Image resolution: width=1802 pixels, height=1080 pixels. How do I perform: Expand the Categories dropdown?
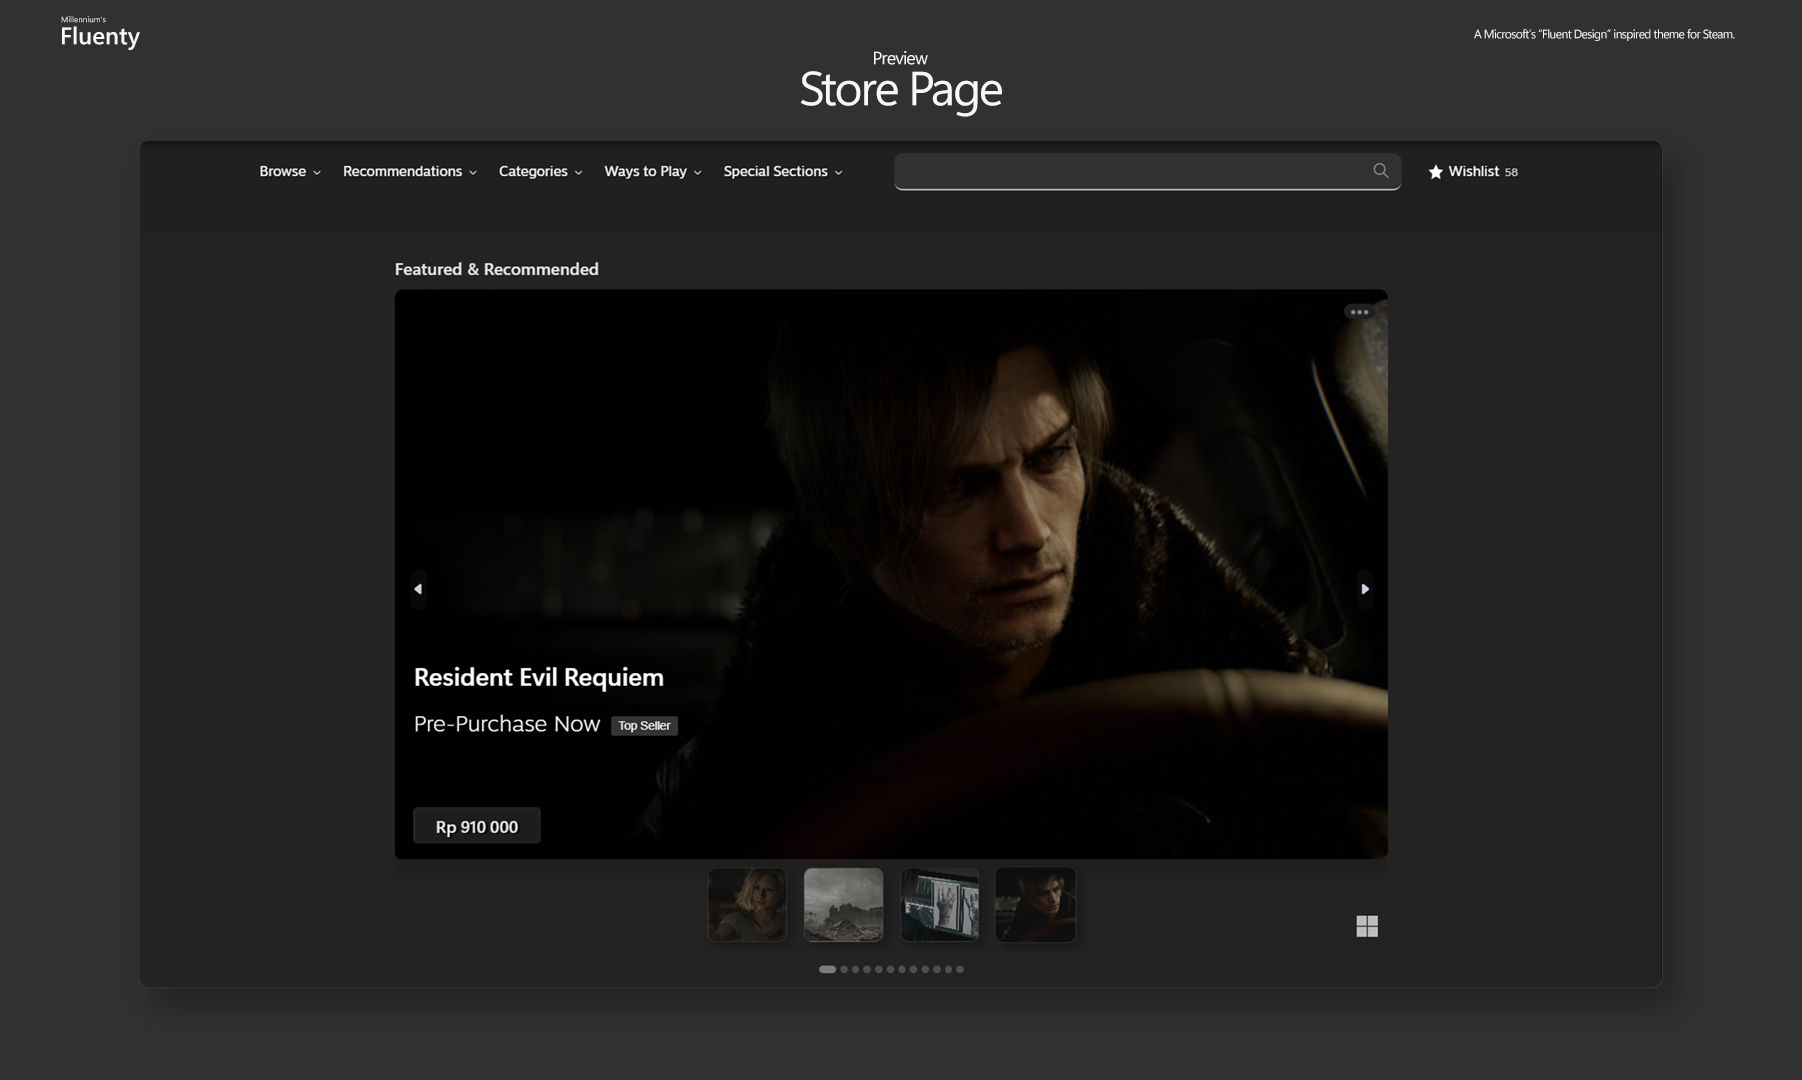pyautogui.click(x=541, y=172)
